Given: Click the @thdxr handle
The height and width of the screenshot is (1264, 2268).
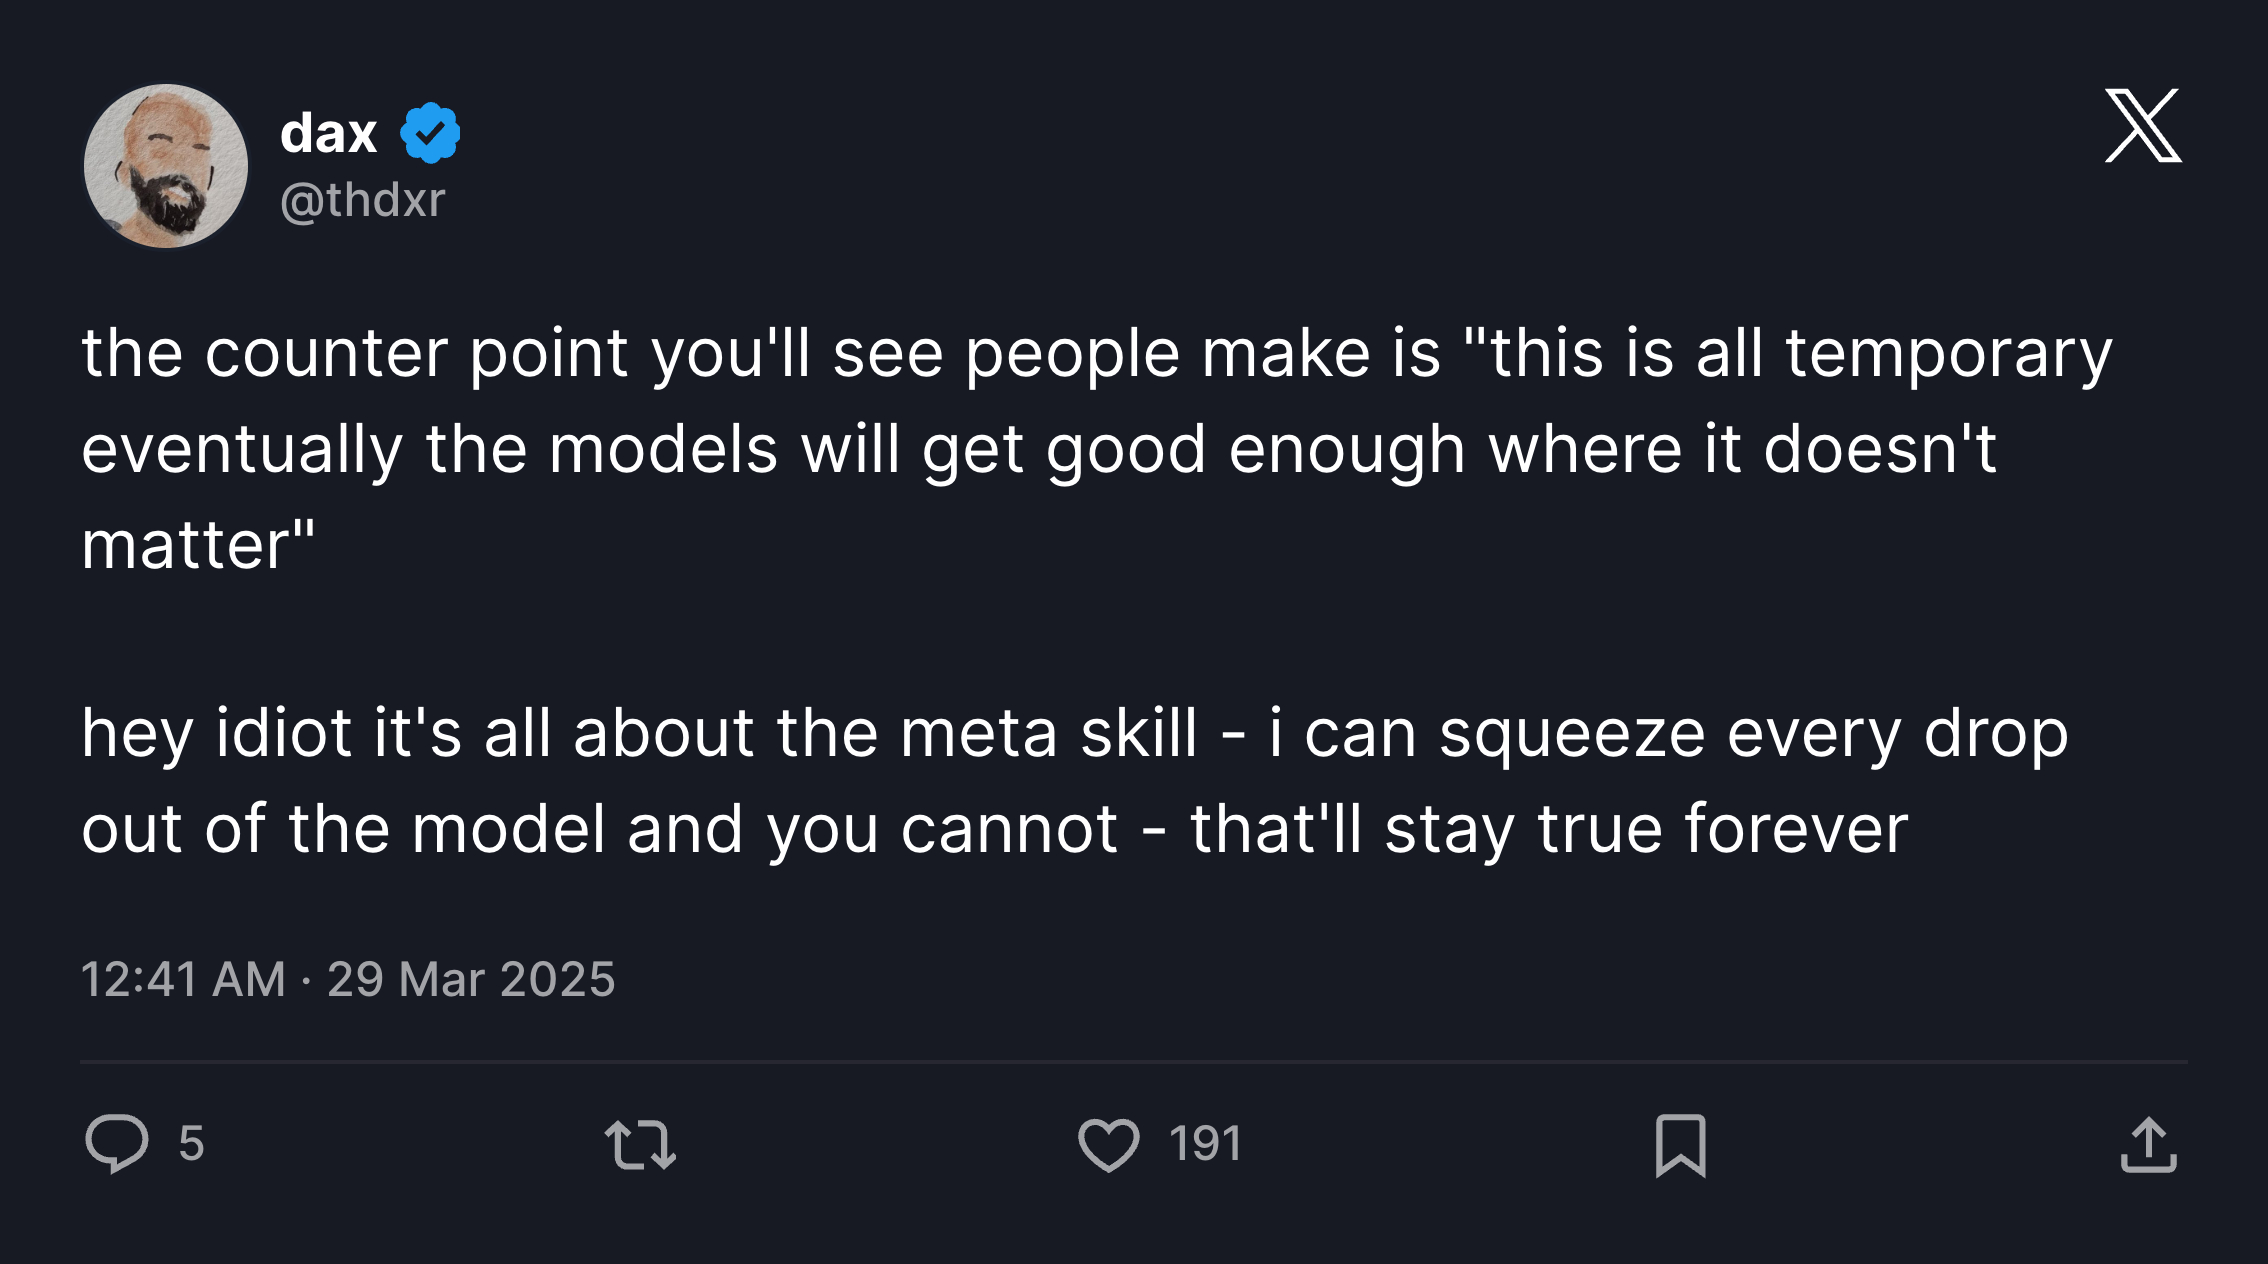Looking at the screenshot, I should click(363, 200).
